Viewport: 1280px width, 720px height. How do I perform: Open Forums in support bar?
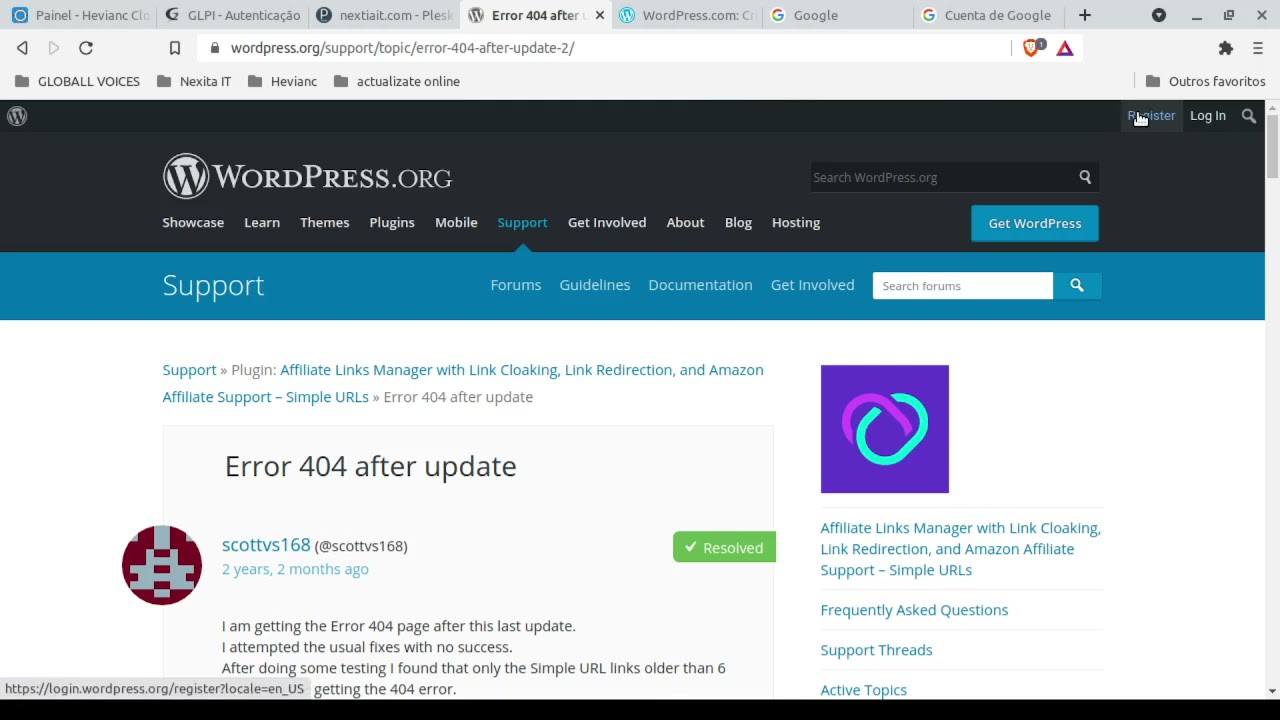(x=516, y=285)
